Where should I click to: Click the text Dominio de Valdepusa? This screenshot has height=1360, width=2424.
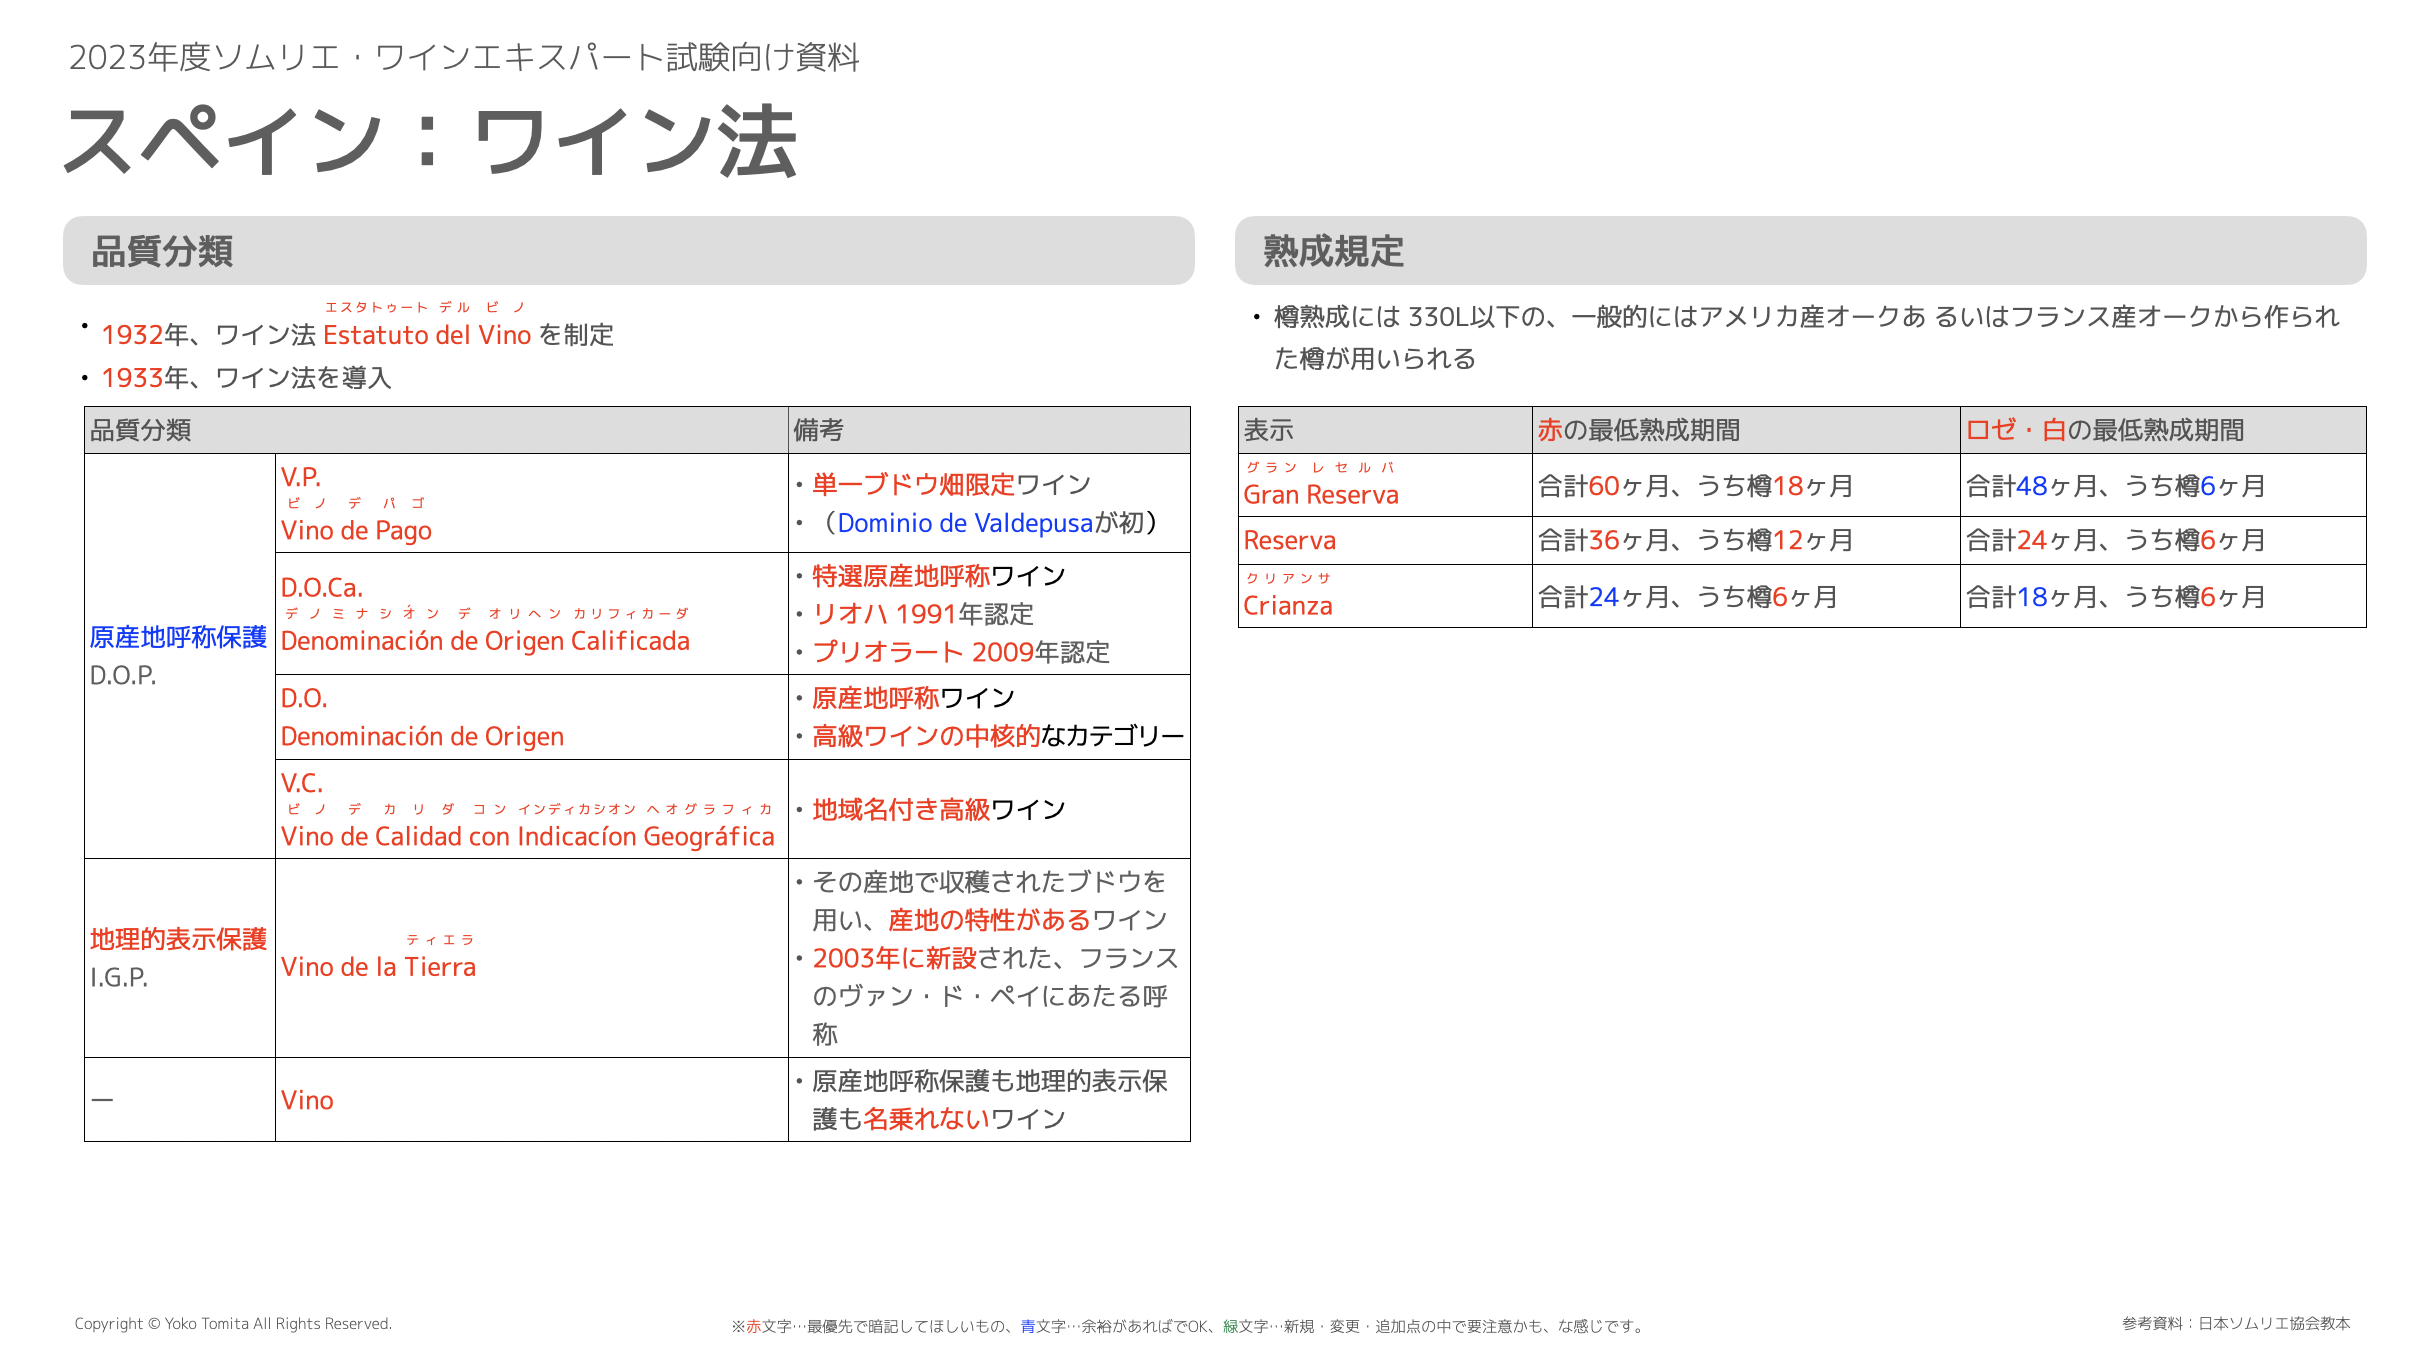click(x=965, y=523)
